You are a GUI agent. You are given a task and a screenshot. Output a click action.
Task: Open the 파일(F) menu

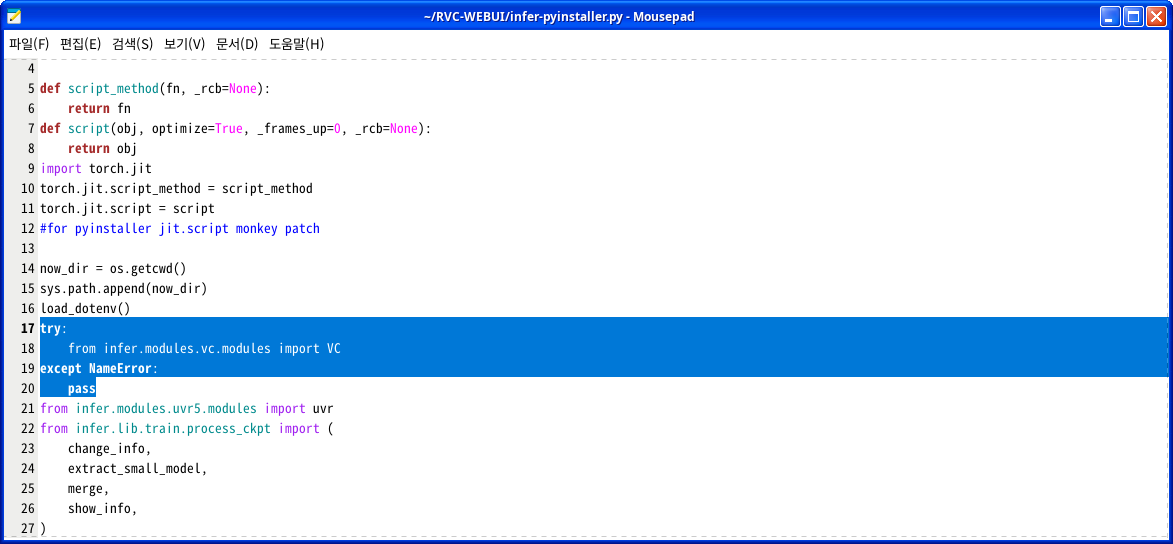[29, 44]
